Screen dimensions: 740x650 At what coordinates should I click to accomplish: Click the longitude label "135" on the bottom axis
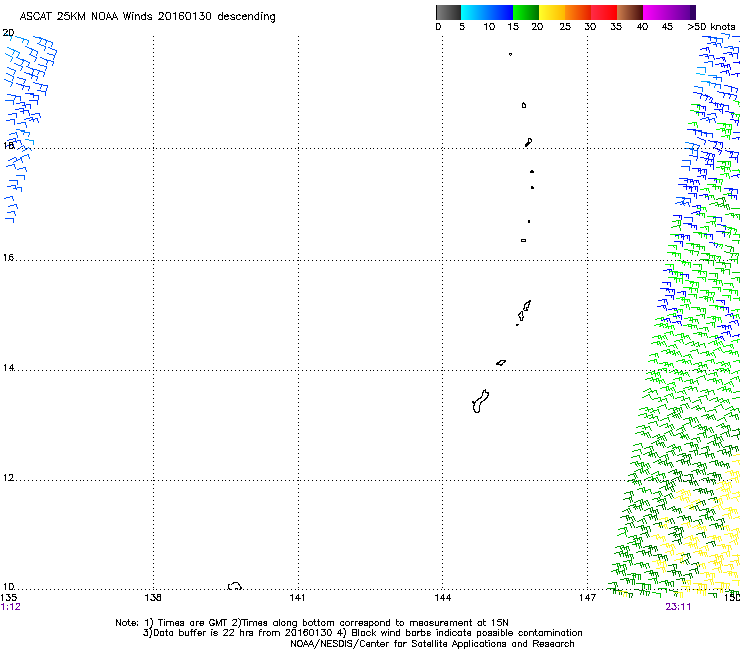click(9, 598)
